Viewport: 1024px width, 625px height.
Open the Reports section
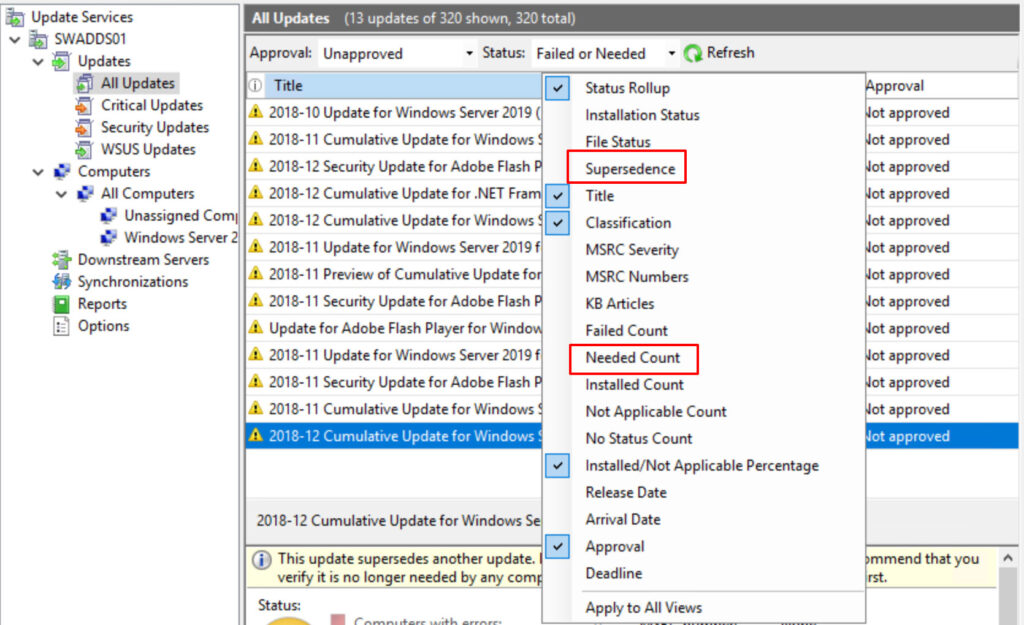tap(100, 303)
